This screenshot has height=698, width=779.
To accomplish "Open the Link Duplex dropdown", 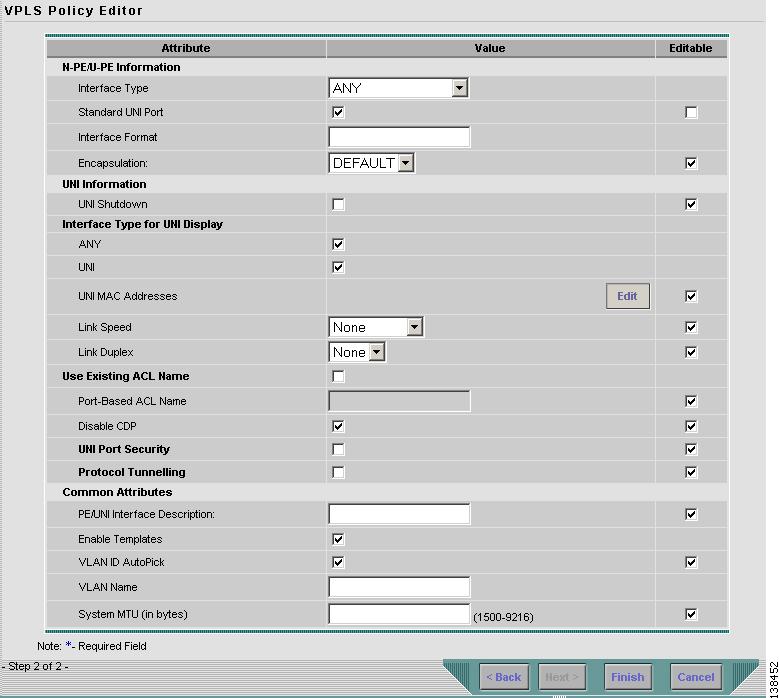I will [357, 352].
